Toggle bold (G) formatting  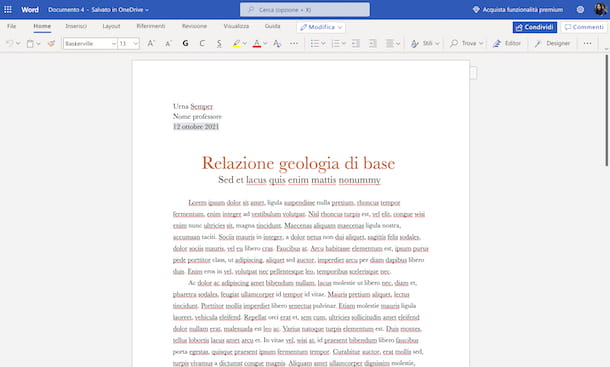(185, 44)
